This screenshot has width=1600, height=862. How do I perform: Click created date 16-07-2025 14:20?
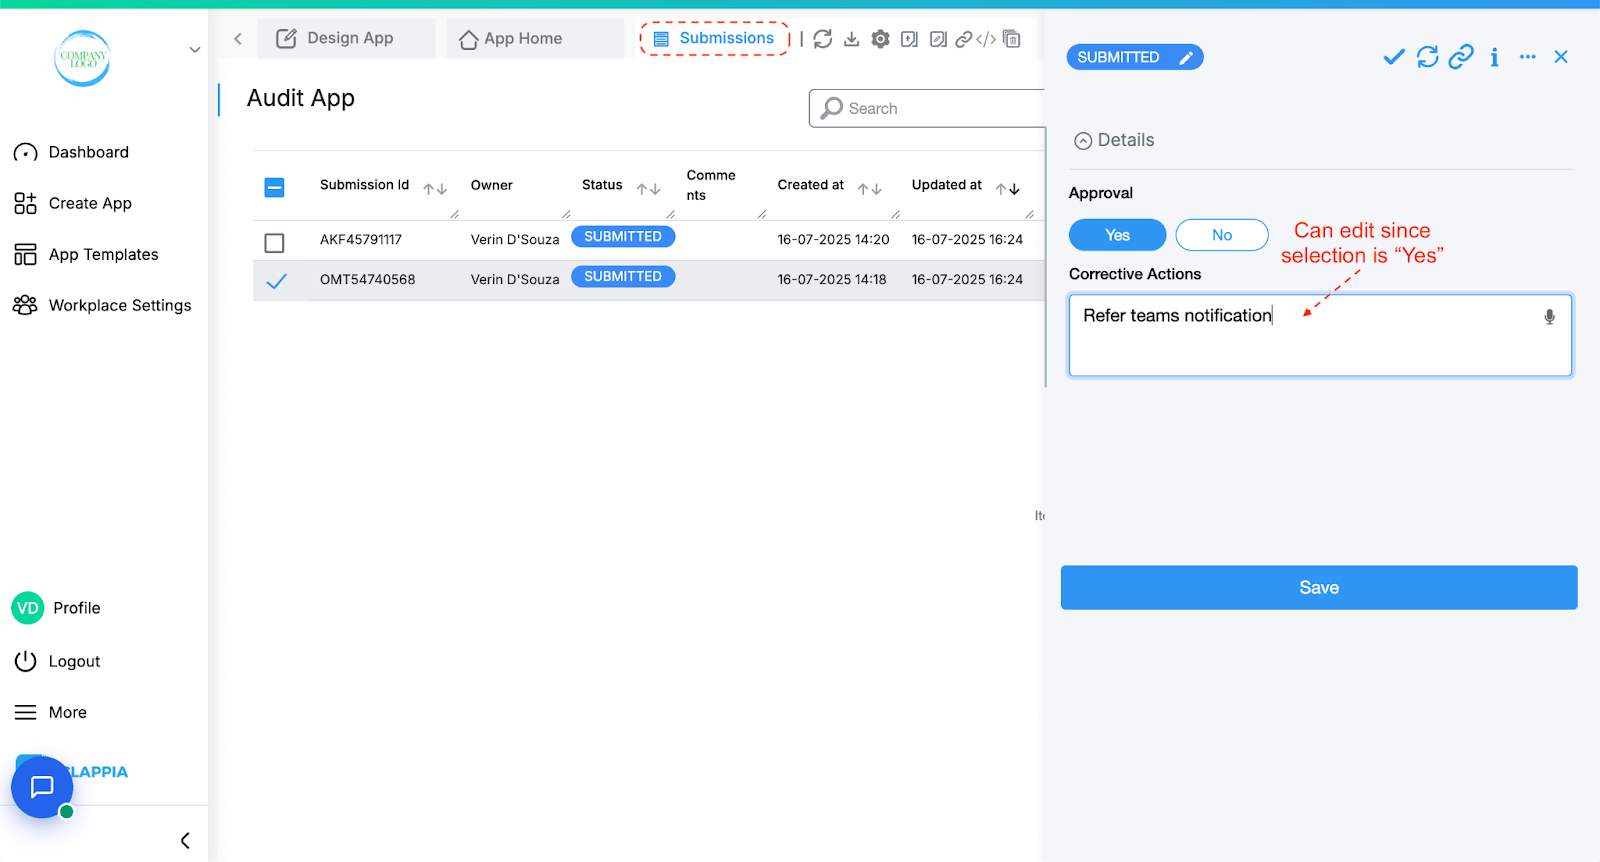(833, 240)
